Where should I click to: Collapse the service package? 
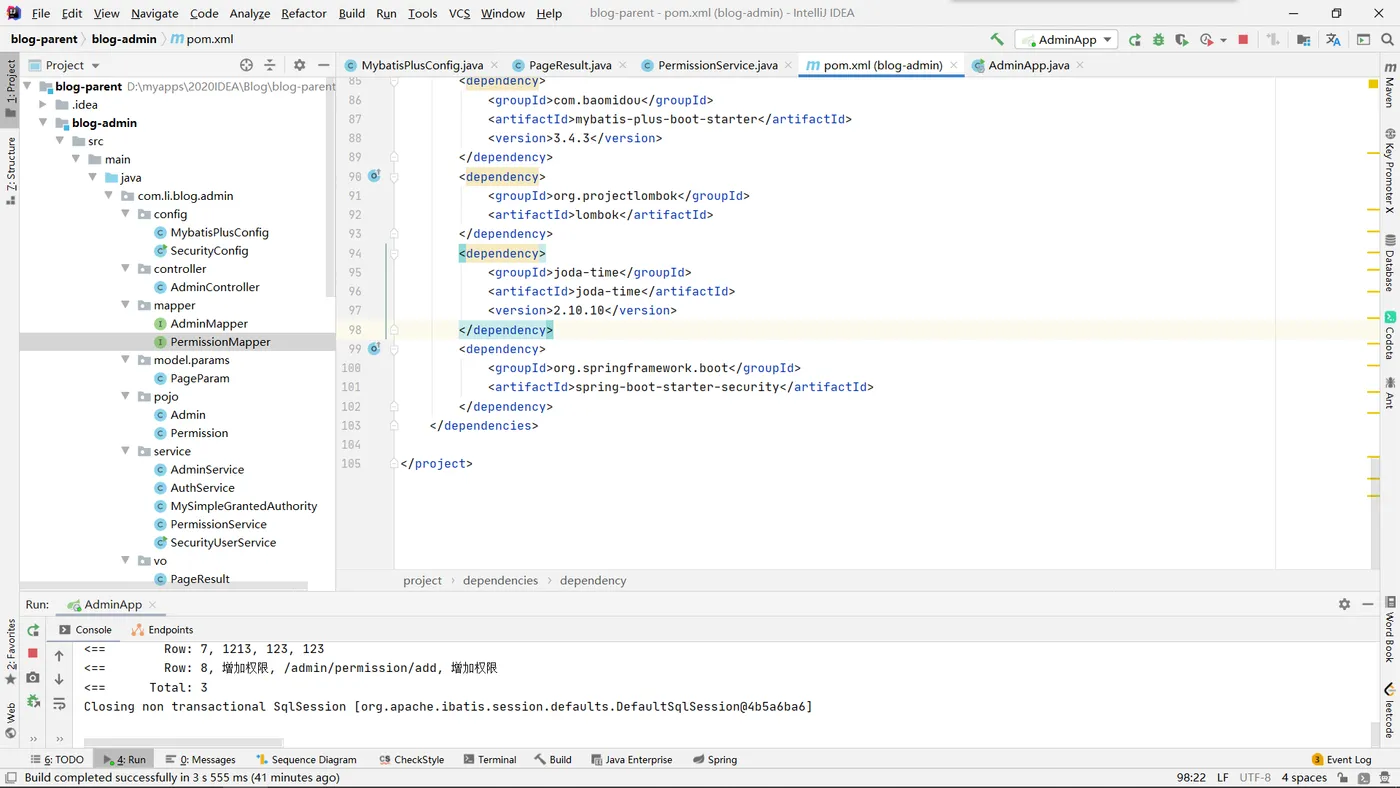pos(126,451)
